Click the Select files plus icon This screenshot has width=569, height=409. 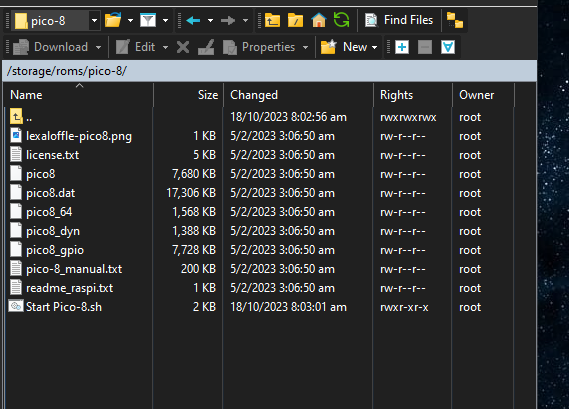click(x=402, y=47)
